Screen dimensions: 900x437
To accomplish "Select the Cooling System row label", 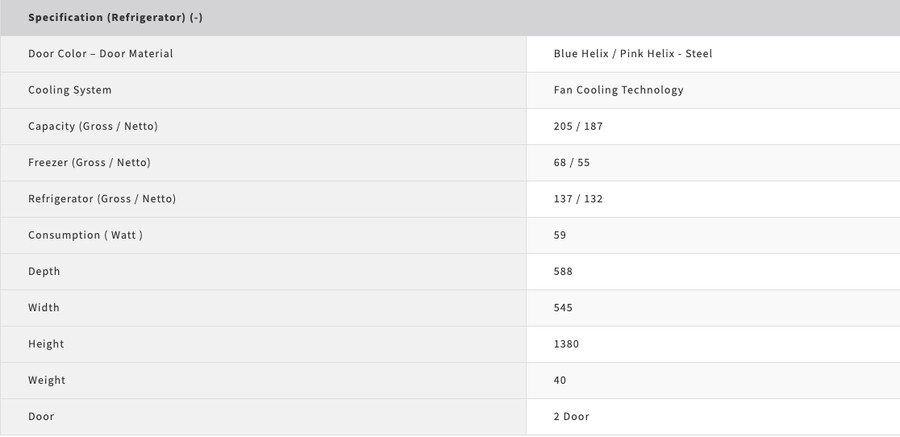I will click(x=70, y=90).
